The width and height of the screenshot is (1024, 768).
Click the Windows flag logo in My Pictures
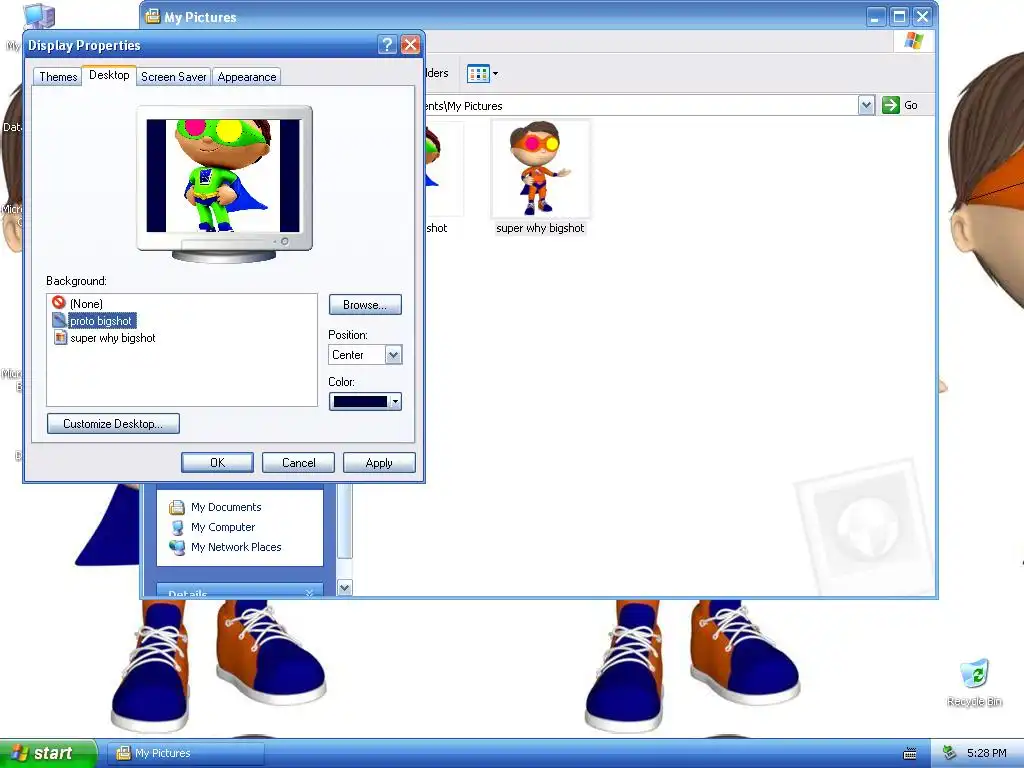[x=914, y=41]
